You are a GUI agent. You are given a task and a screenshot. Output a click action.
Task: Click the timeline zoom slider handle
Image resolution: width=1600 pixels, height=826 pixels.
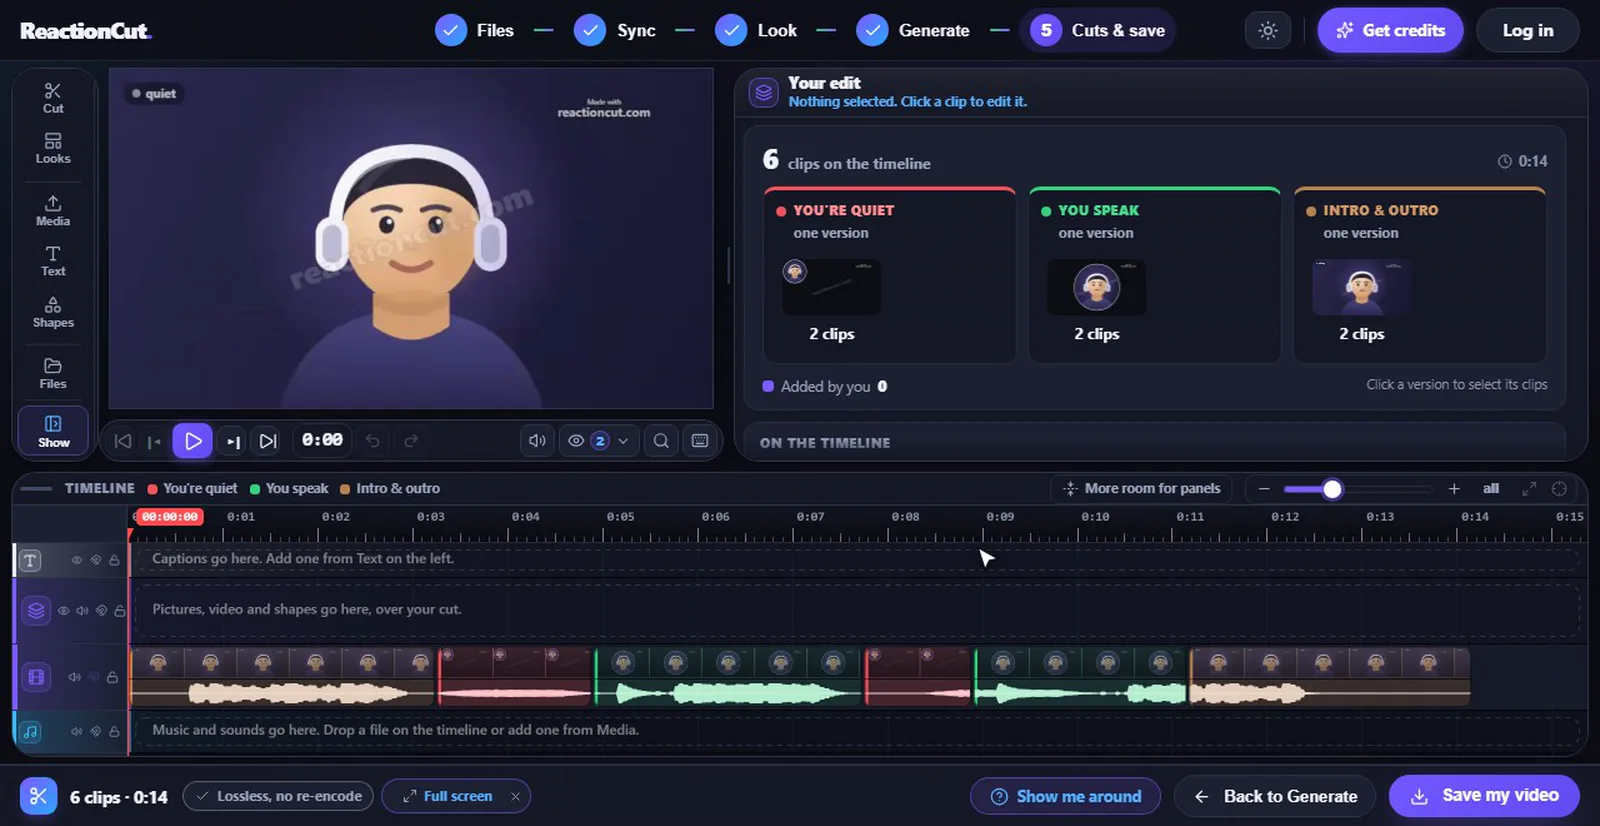click(1332, 489)
